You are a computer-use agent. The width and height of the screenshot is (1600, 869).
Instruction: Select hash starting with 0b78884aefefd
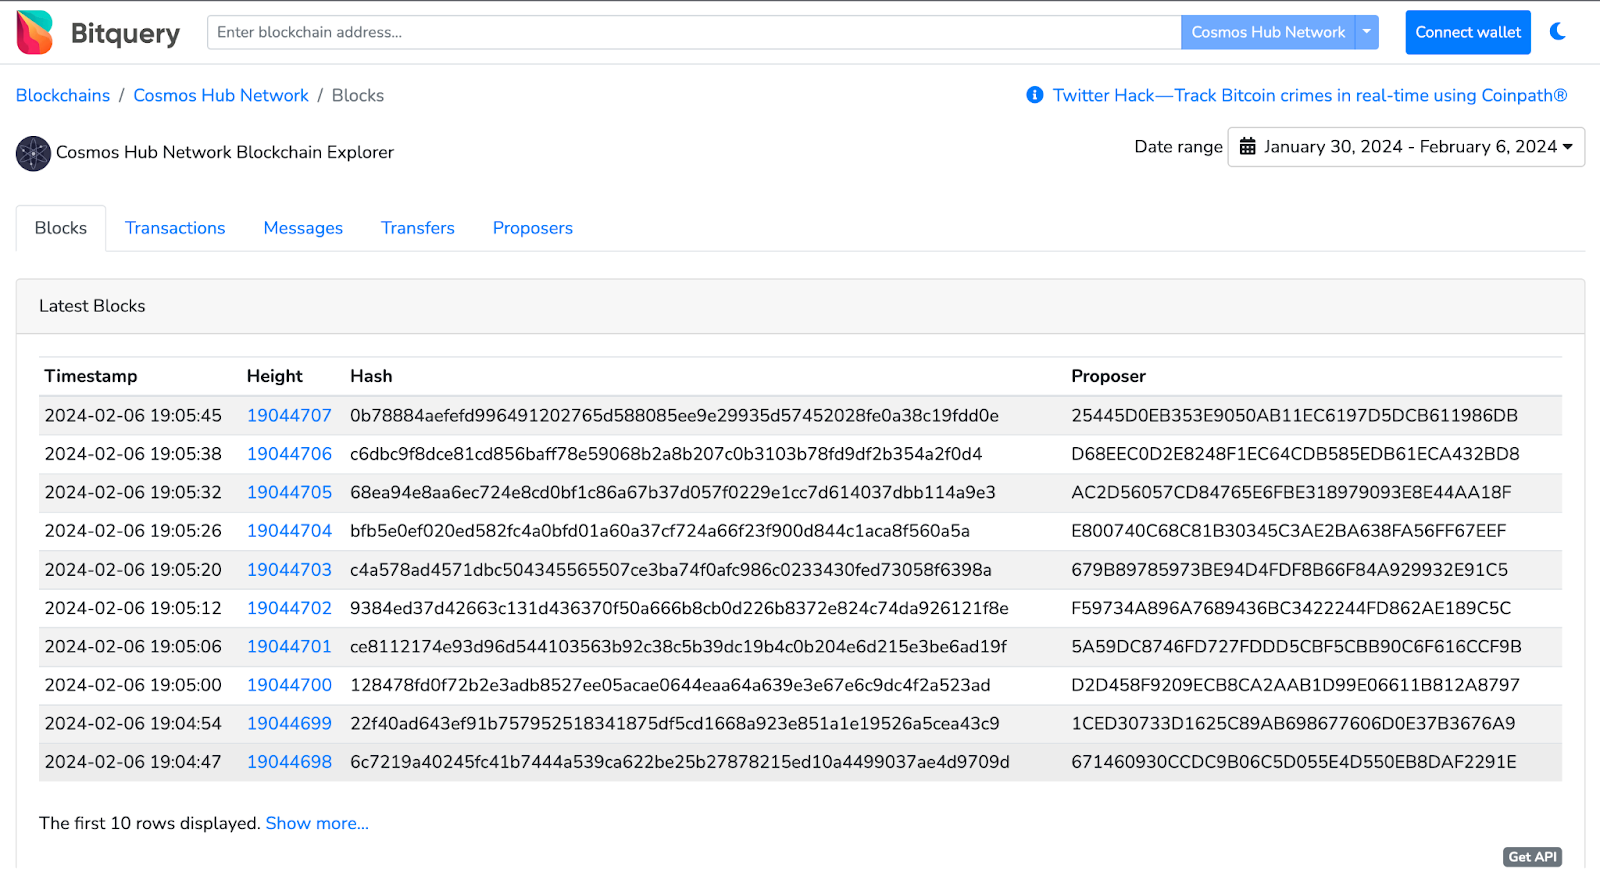coord(674,415)
